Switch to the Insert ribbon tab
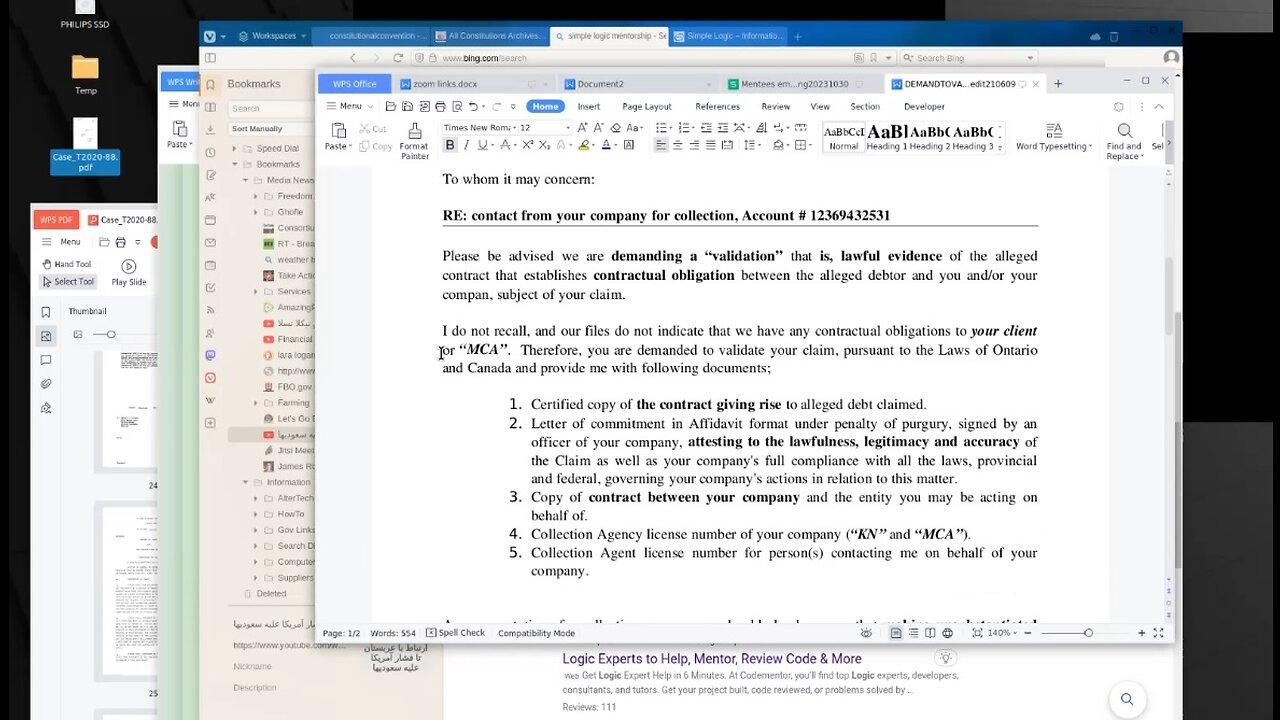The width and height of the screenshot is (1280, 720). (x=588, y=106)
